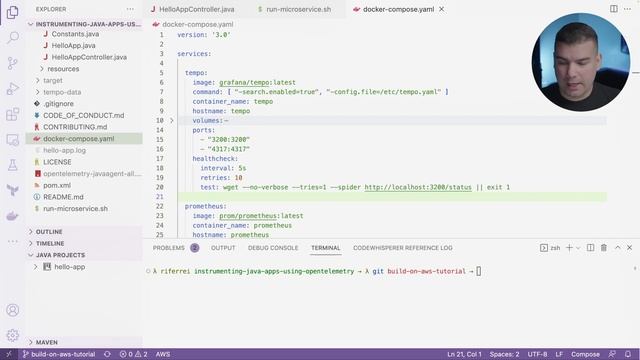Select zsh terminal shell label

tap(551, 248)
